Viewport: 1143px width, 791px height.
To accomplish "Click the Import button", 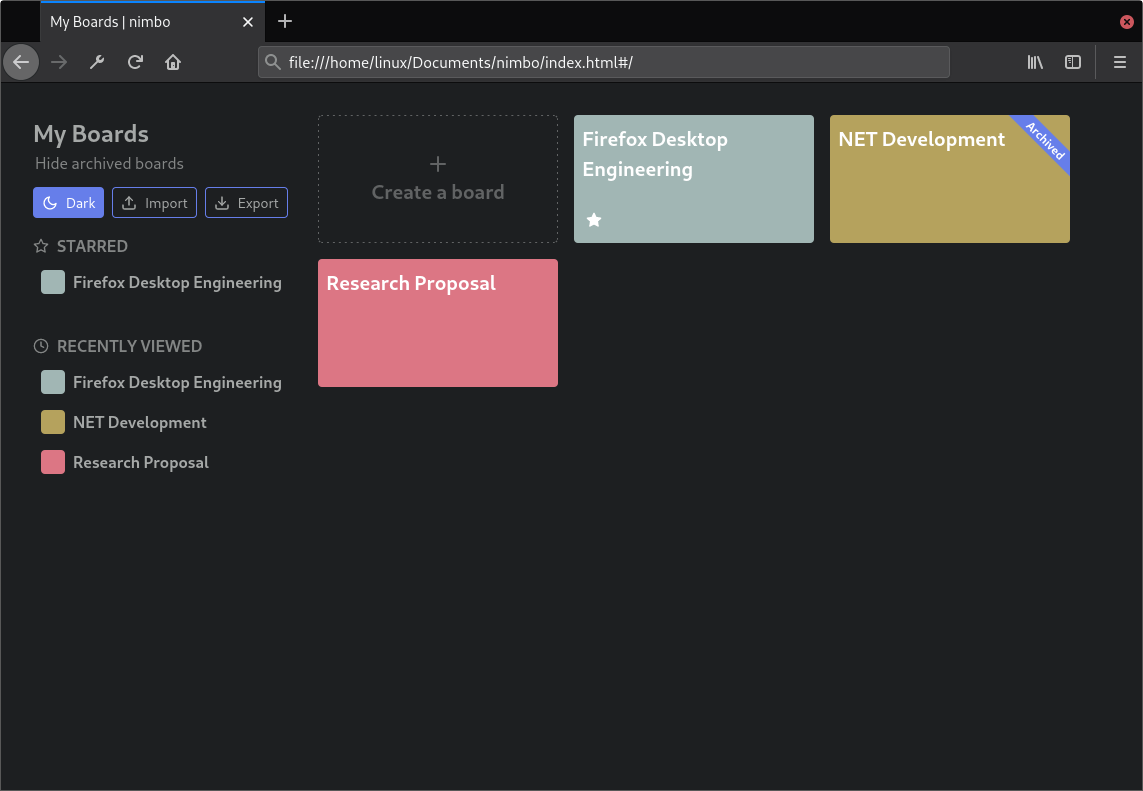I will (x=154, y=203).
